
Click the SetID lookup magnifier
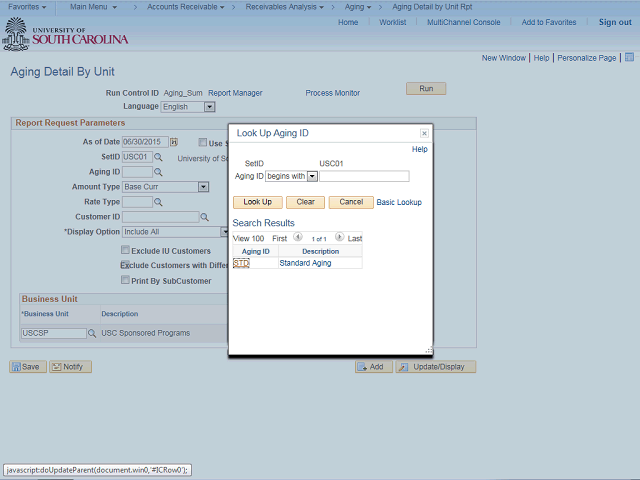[158, 157]
